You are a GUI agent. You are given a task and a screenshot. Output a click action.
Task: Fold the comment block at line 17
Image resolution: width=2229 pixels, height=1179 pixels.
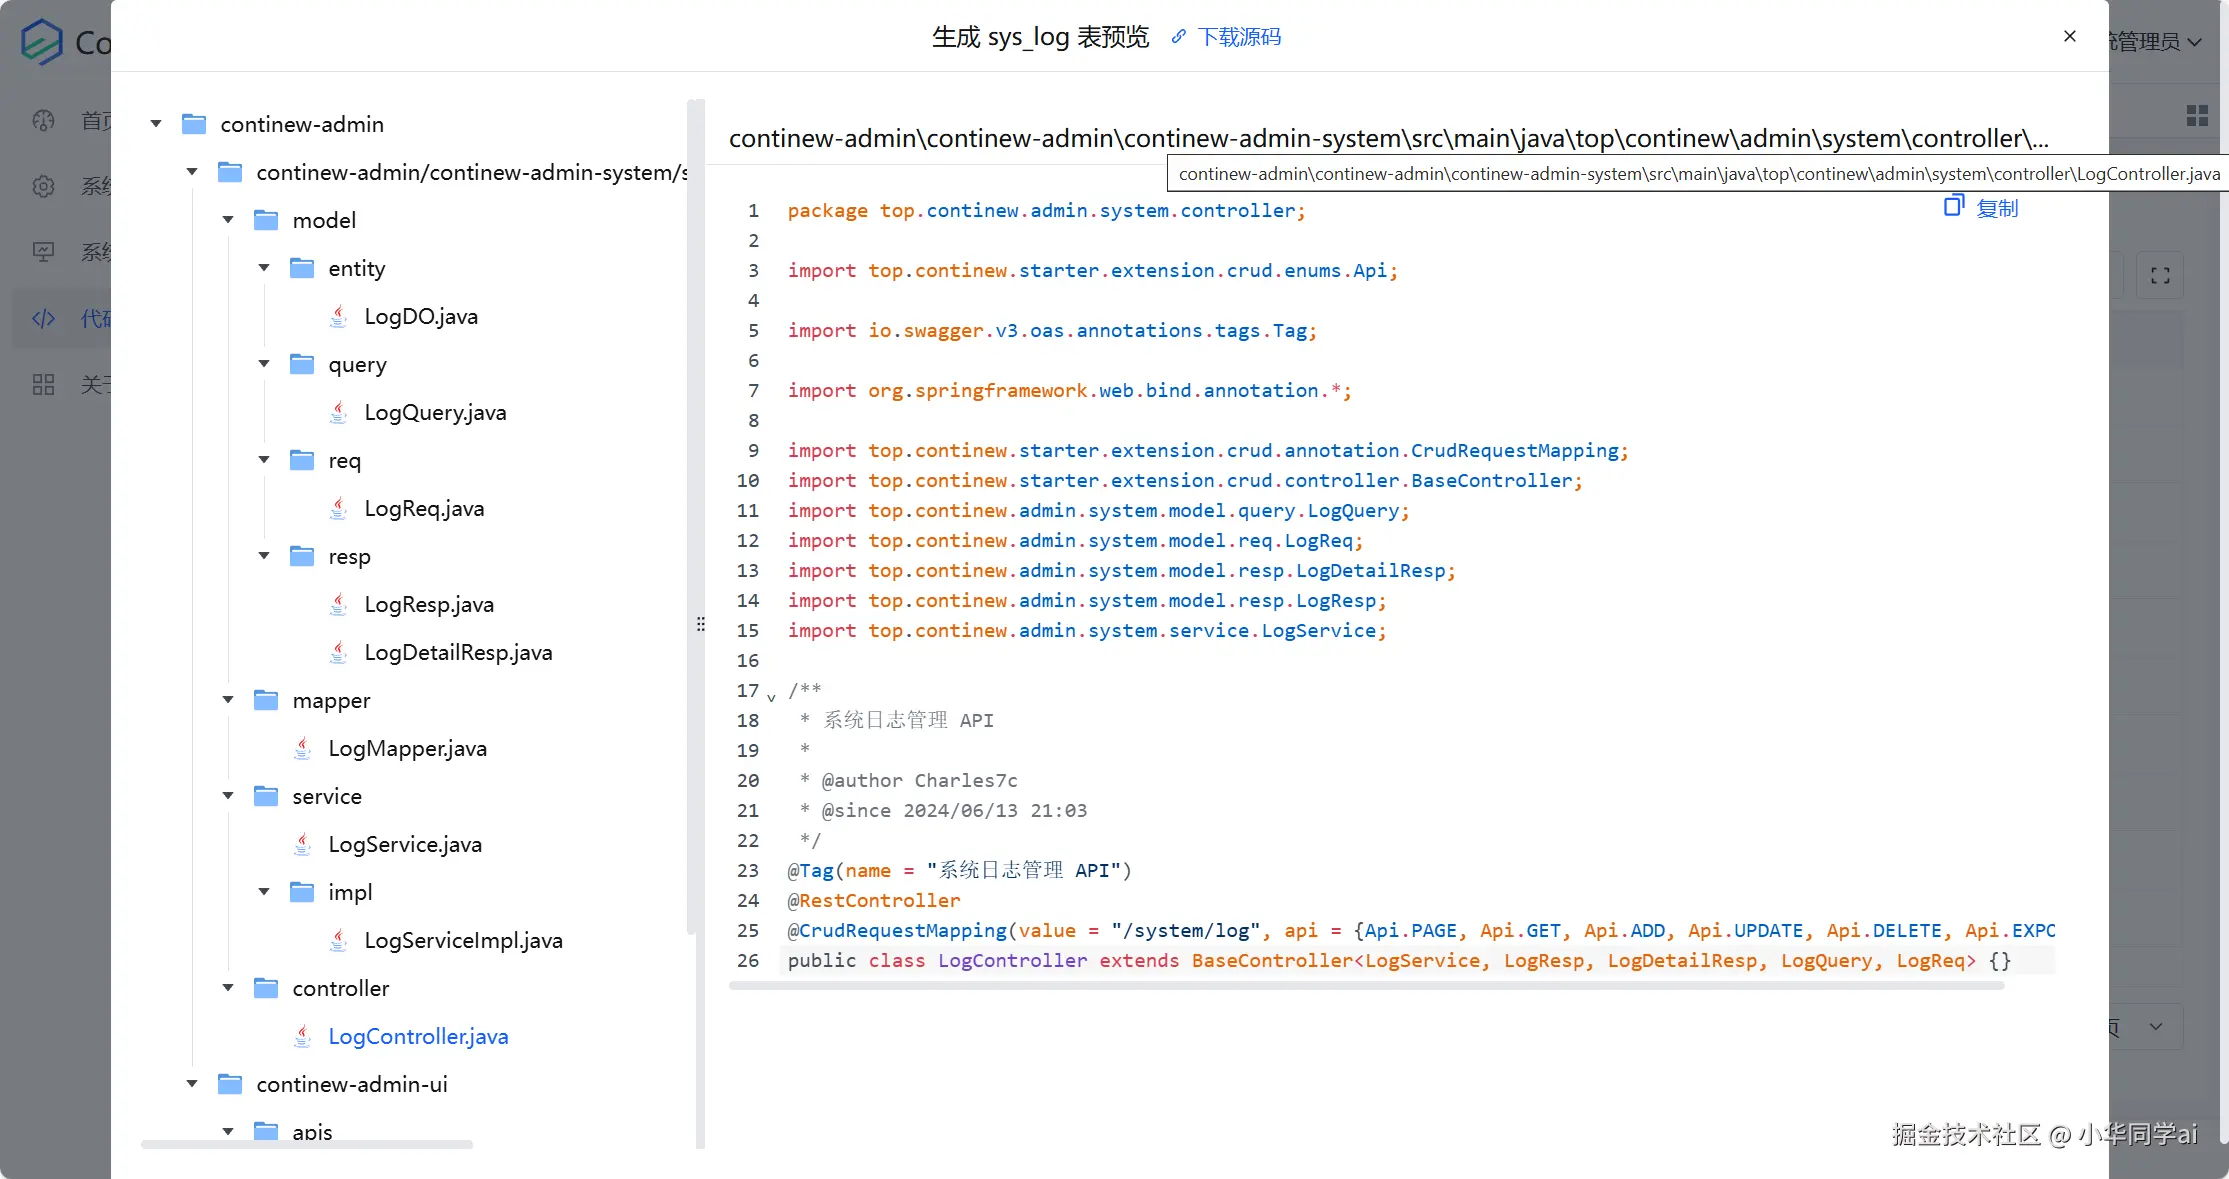tap(771, 695)
